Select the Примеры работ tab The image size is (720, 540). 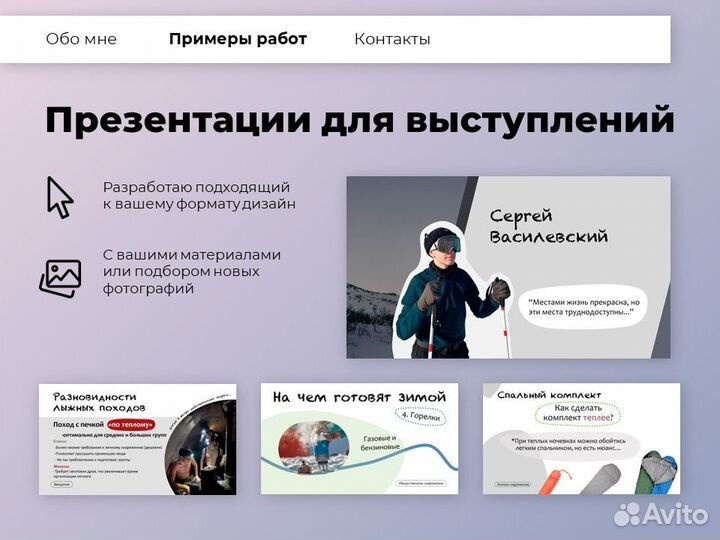click(238, 39)
